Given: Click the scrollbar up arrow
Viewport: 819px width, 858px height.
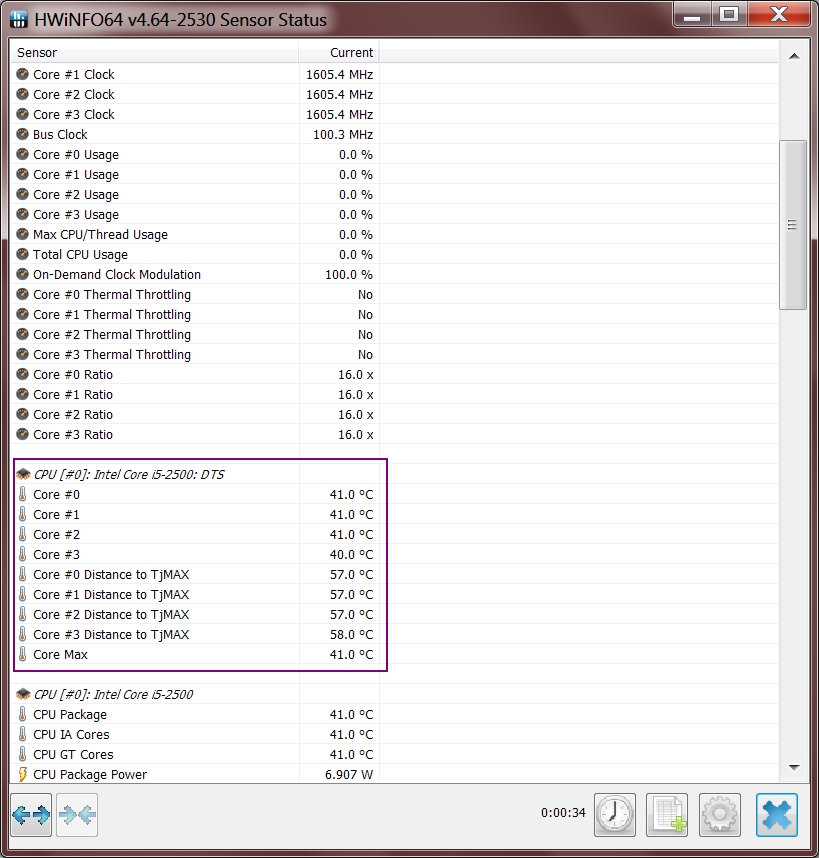Looking at the screenshot, I should coord(794,56).
